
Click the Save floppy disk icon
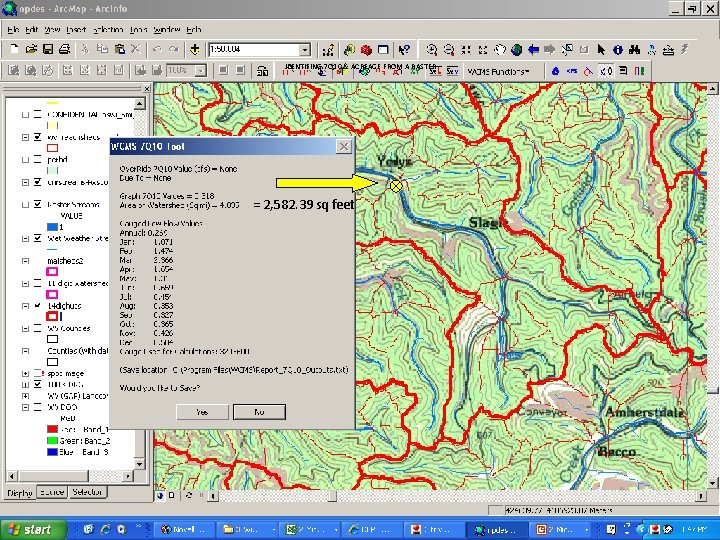pos(48,49)
